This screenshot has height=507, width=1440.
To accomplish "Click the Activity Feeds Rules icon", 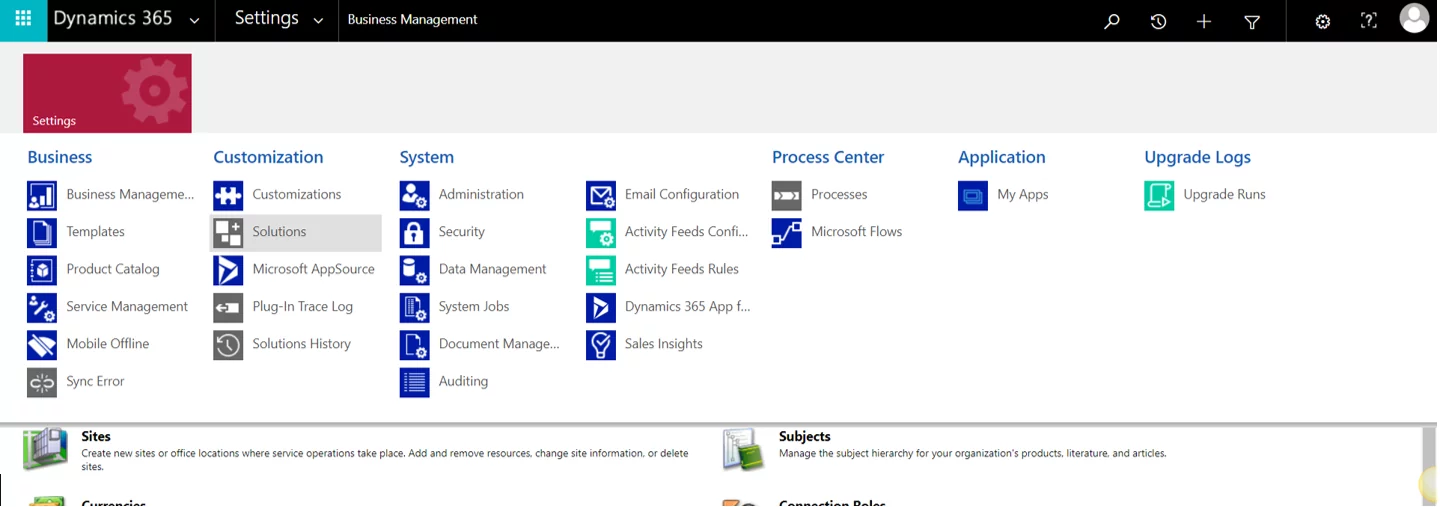I will pyautogui.click(x=601, y=270).
